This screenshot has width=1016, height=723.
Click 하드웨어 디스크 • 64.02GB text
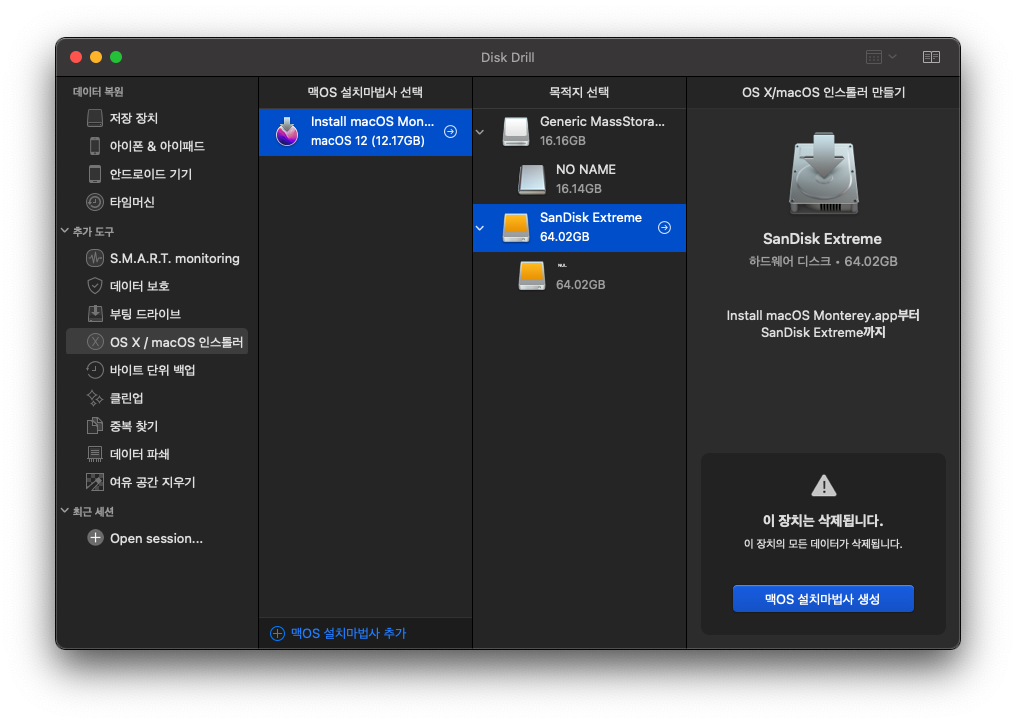(x=823, y=261)
